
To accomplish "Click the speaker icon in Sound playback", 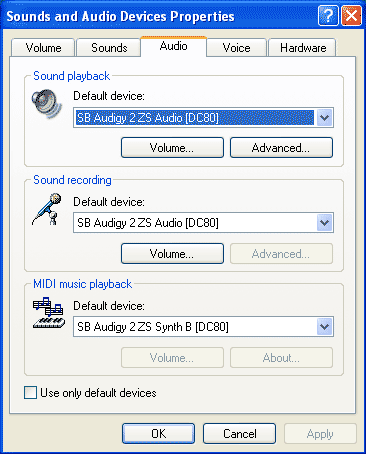I will [x=47, y=104].
